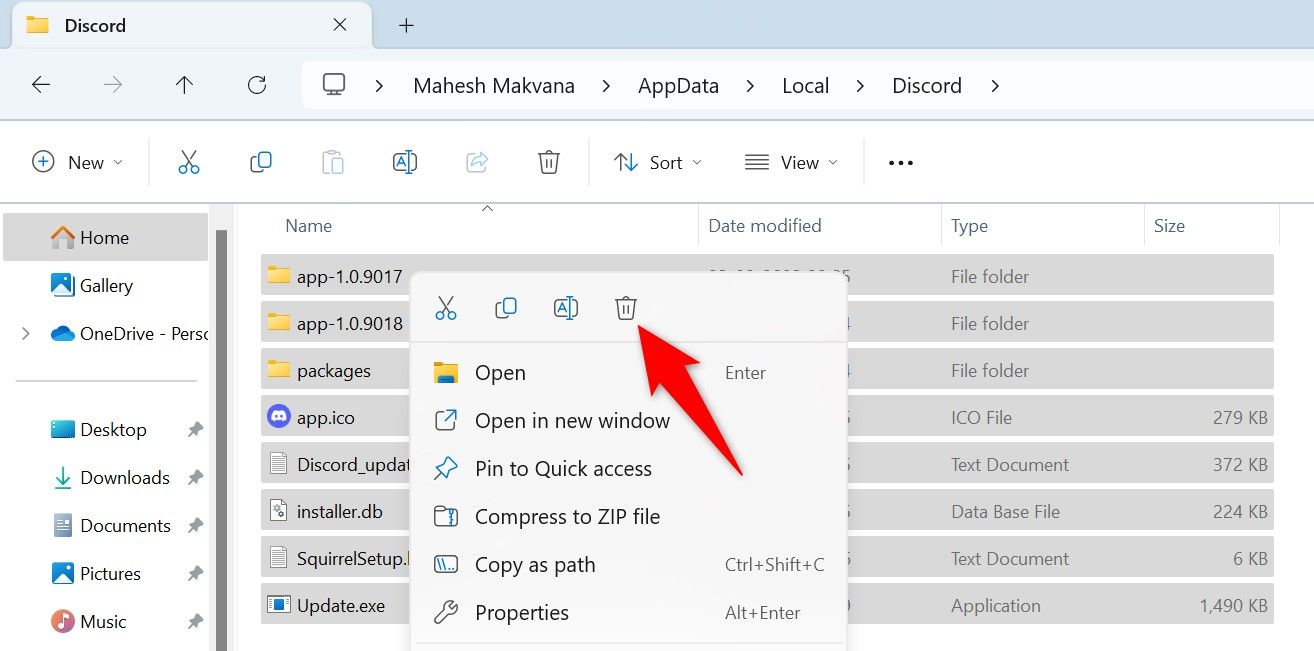
Task: Open the See more toolbar menu
Action: pos(899,161)
